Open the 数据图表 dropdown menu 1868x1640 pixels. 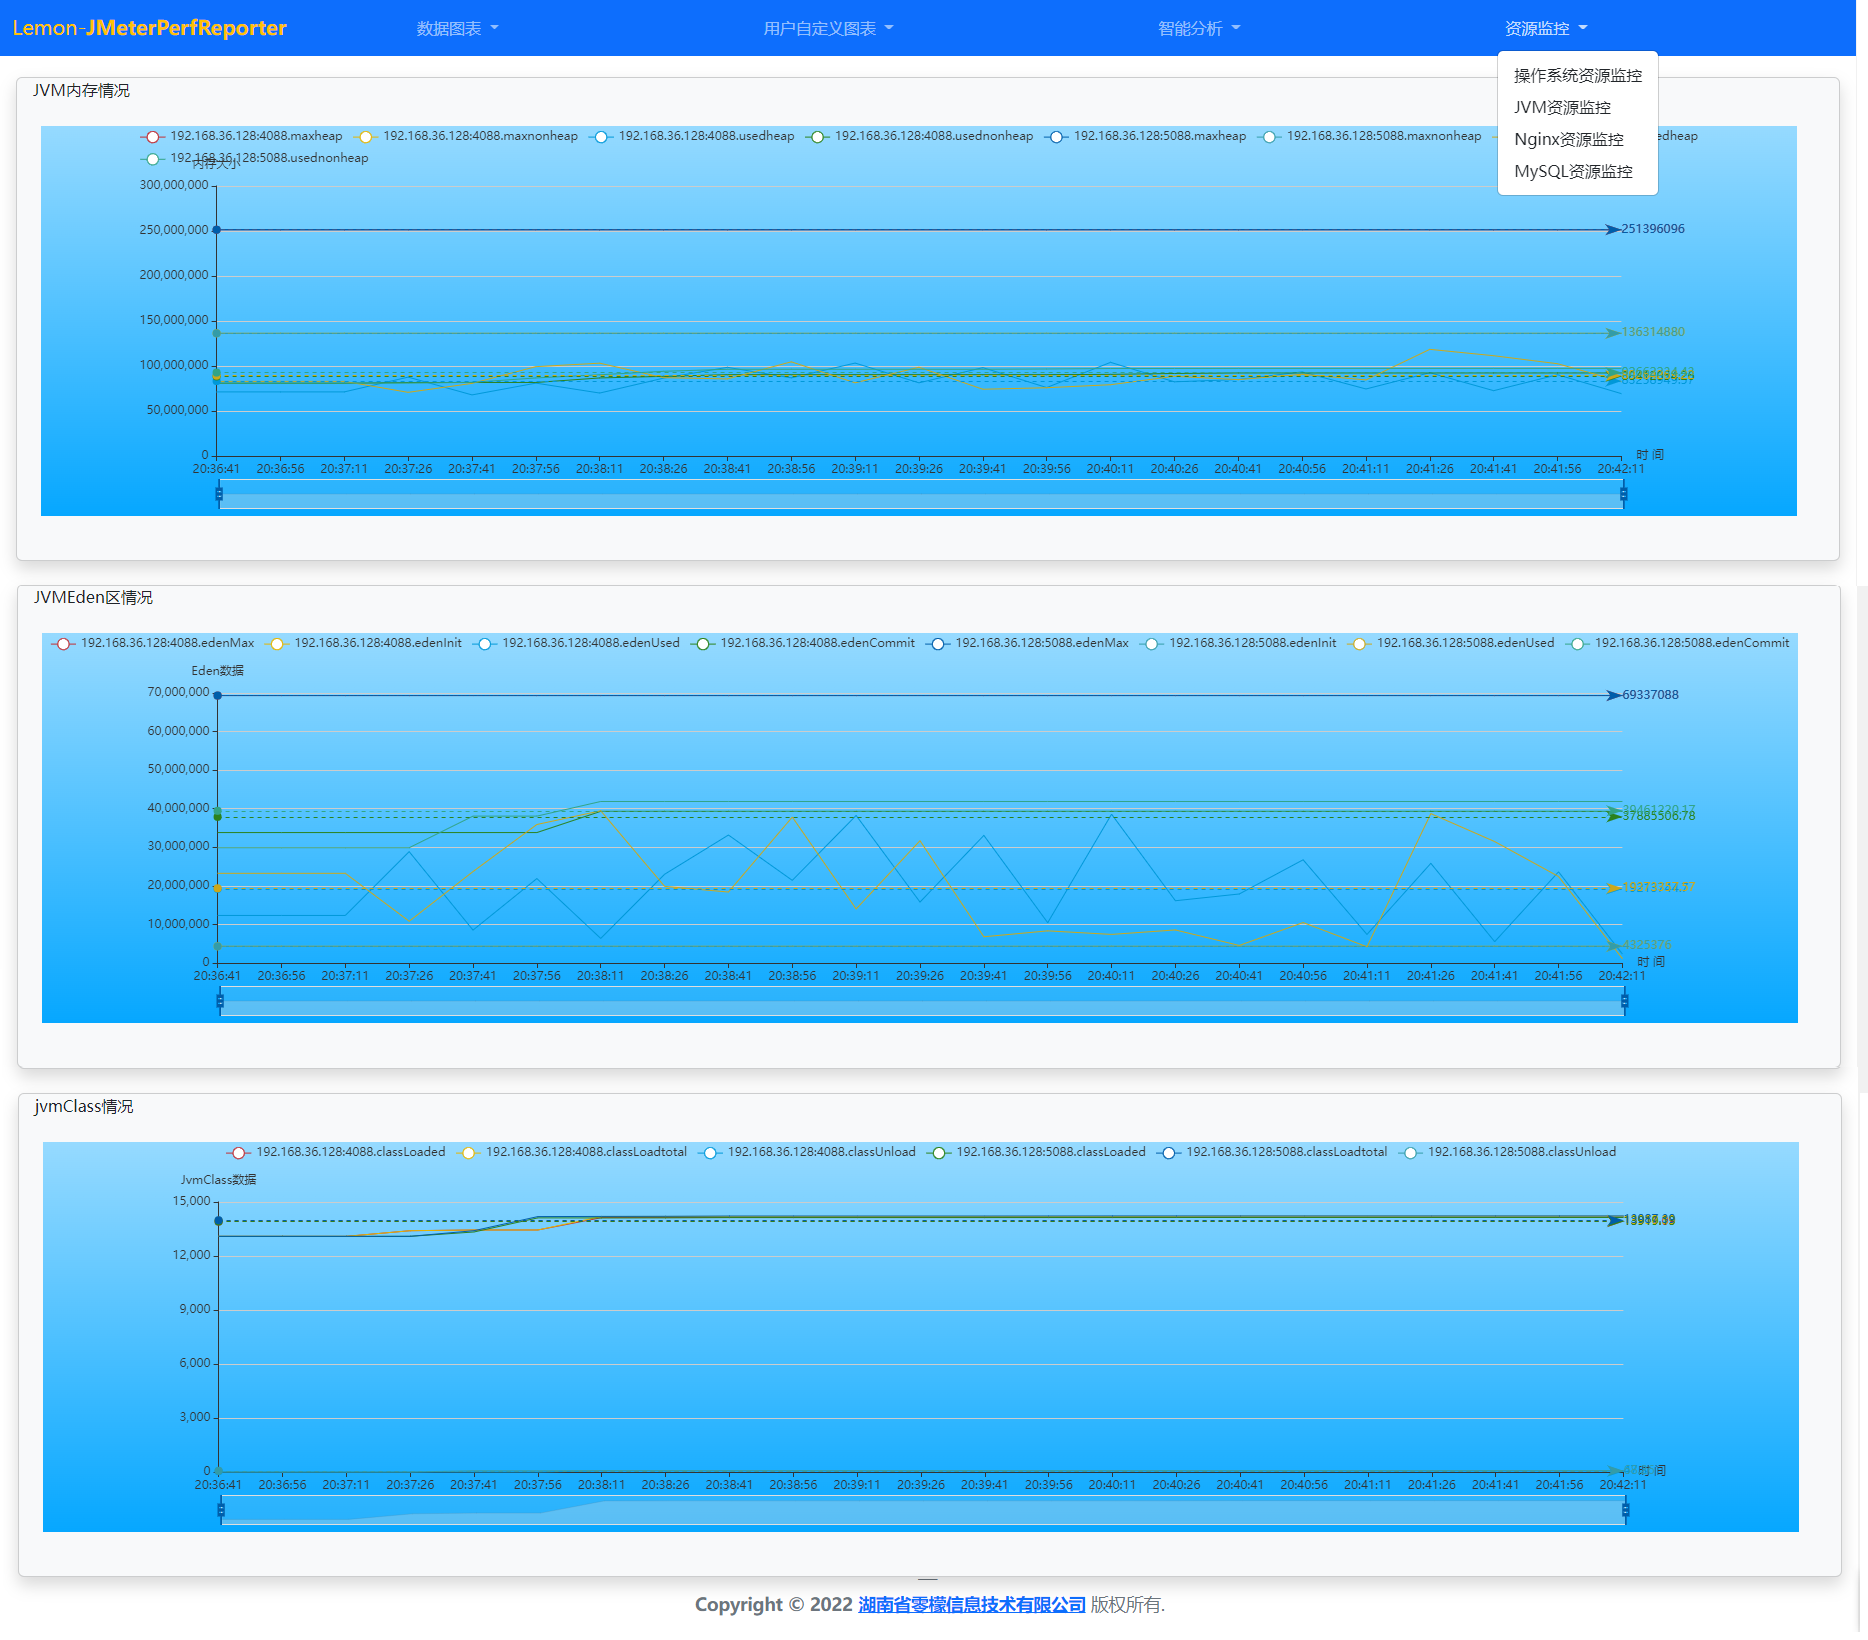coord(457,28)
